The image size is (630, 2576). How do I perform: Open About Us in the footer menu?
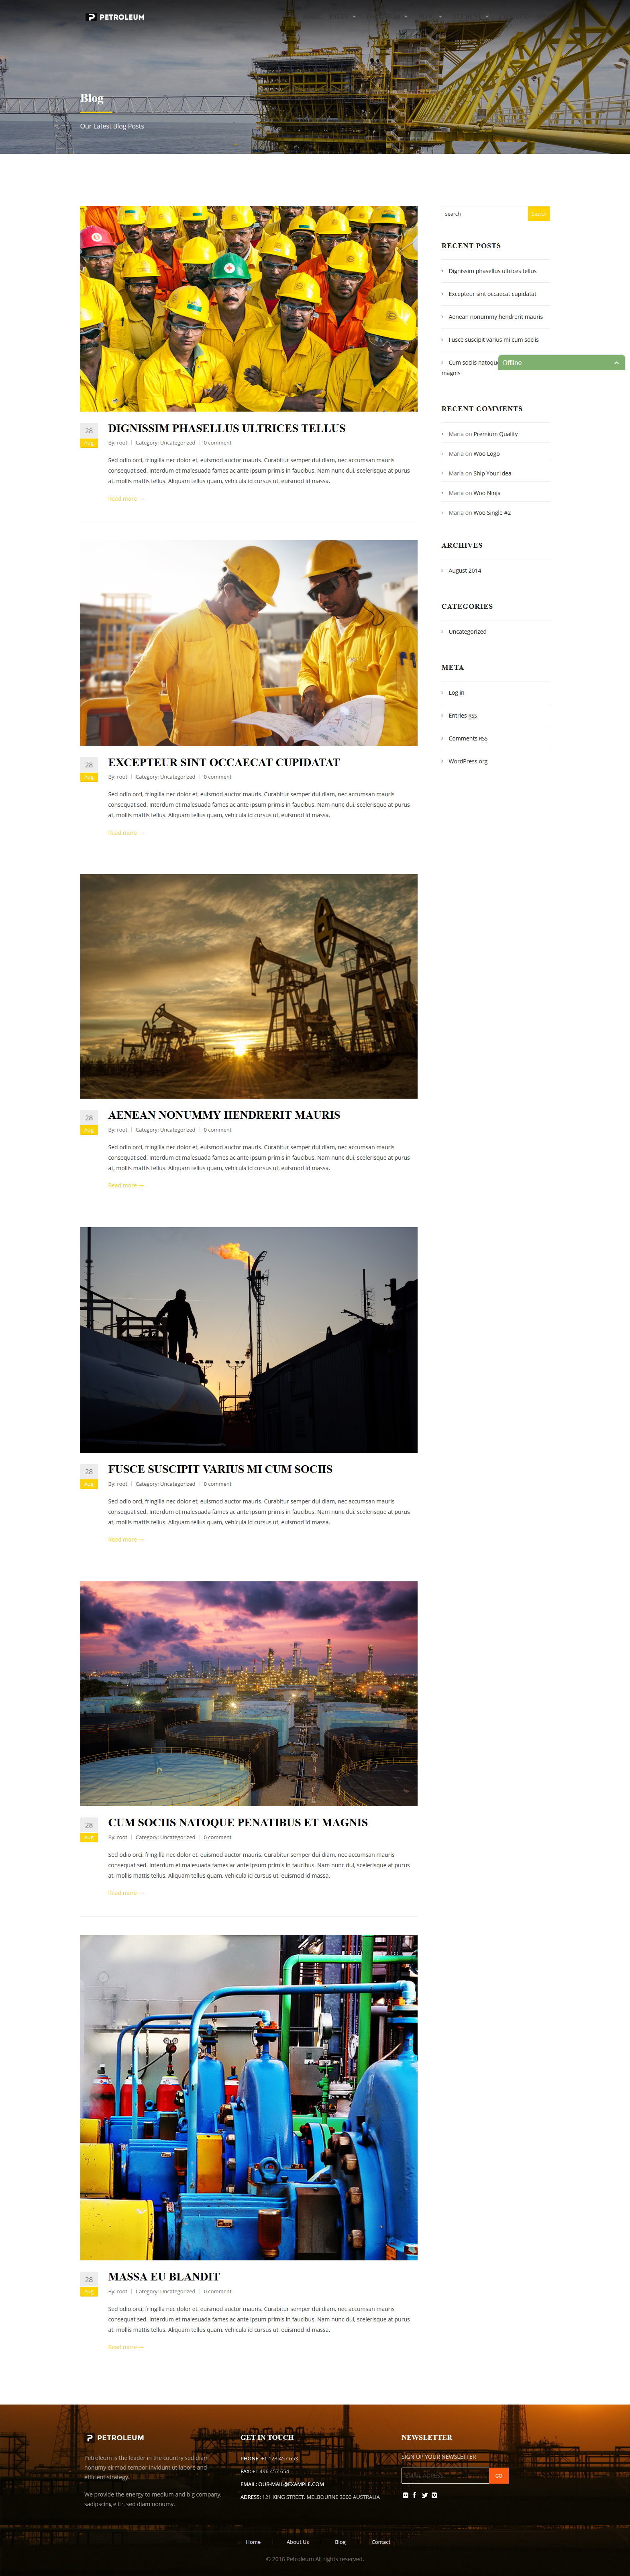tap(297, 2541)
